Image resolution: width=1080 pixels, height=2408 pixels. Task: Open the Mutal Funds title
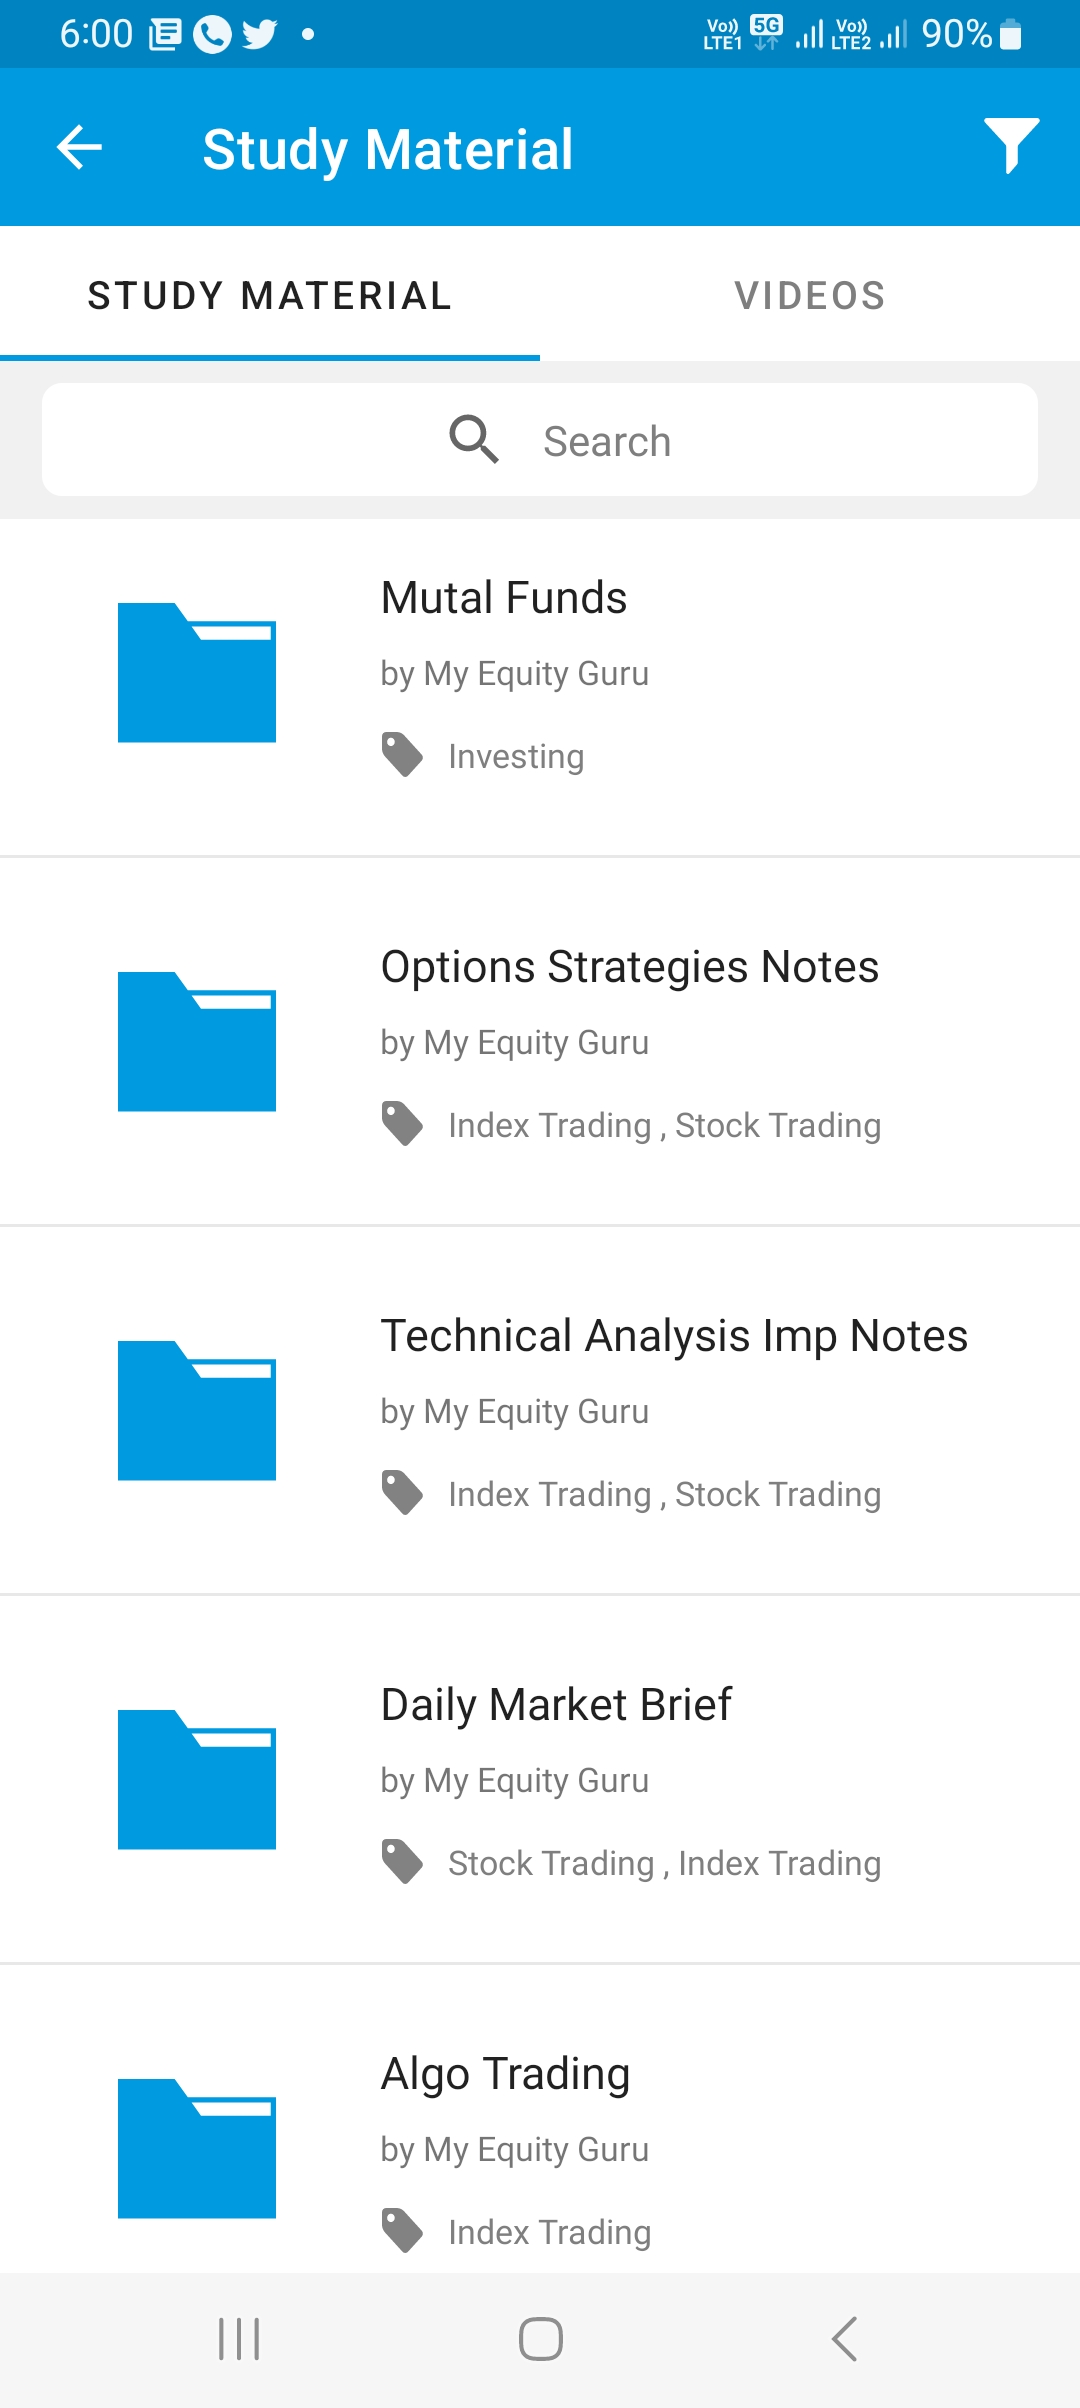pyautogui.click(x=504, y=598)
